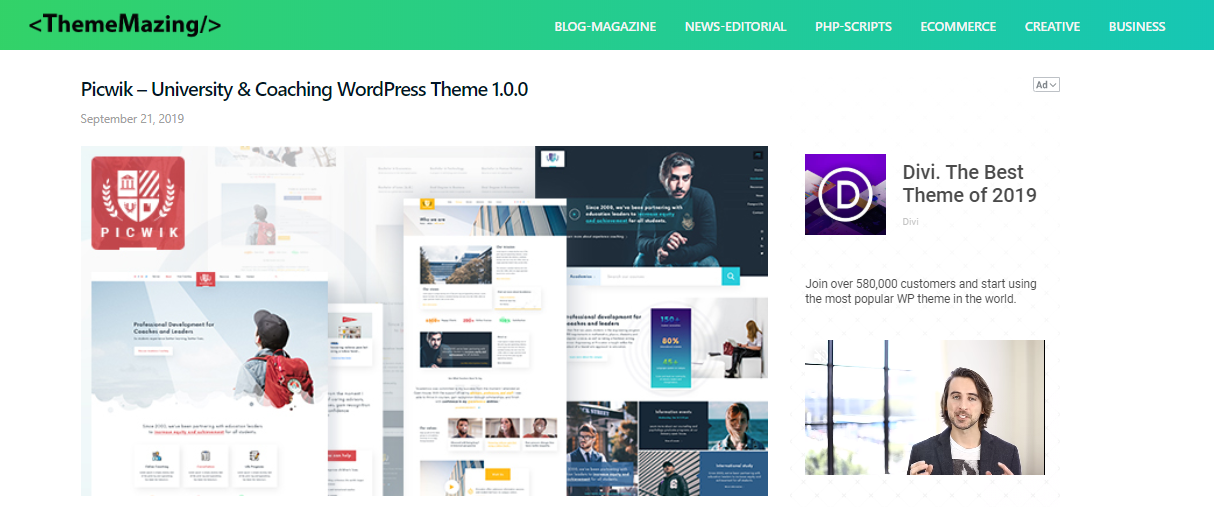
Task: Click the Picwik University theme post title
Action: point(304,89)
